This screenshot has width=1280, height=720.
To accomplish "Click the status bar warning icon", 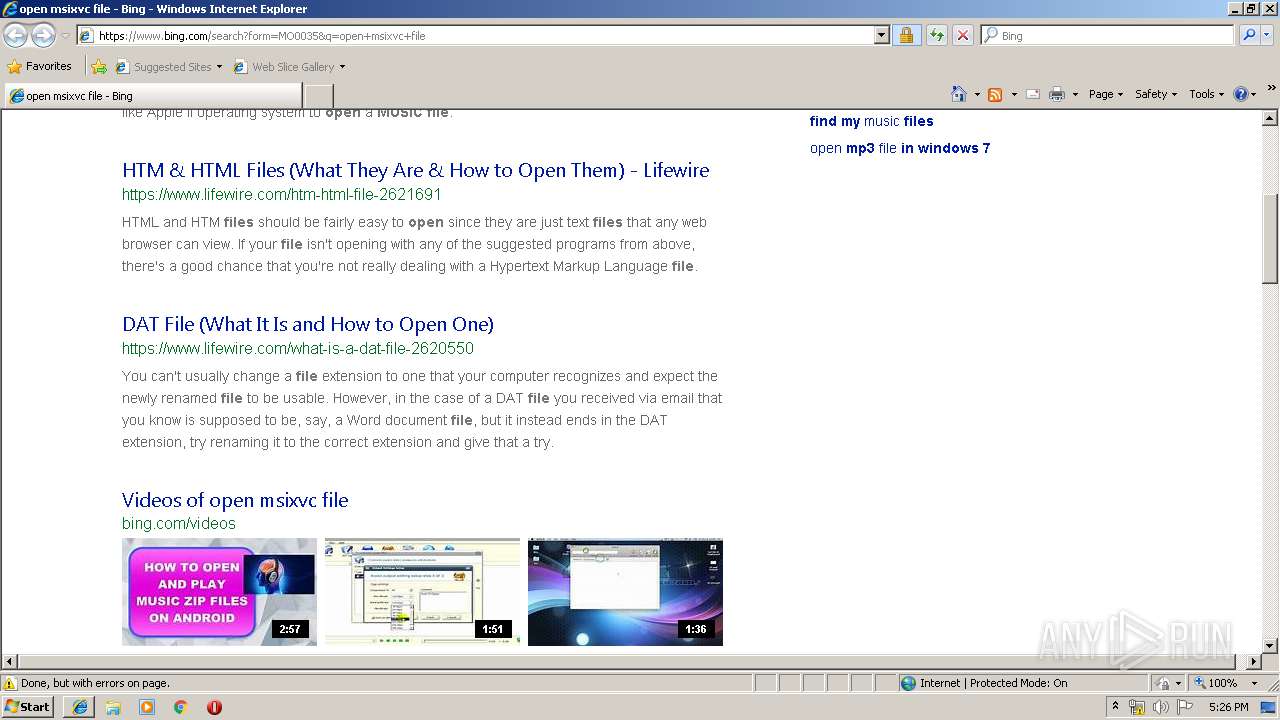I will pos(10,683).
